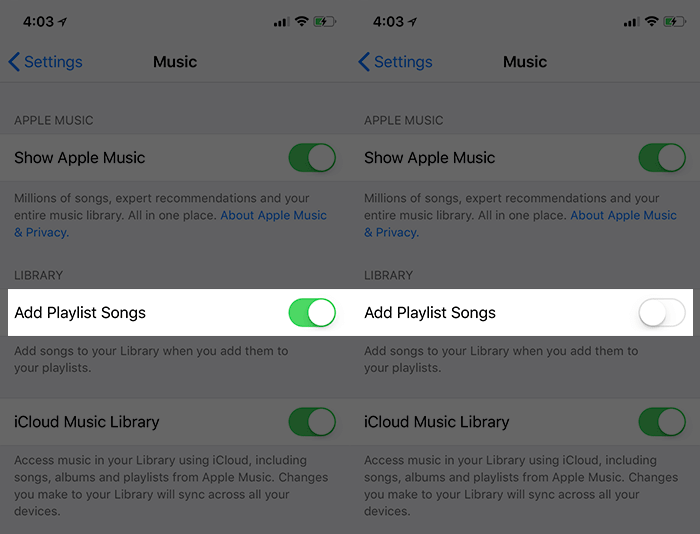Tap the battery charging icon on right screen
This screenshot has width=700, height=534.
[675, 21]
